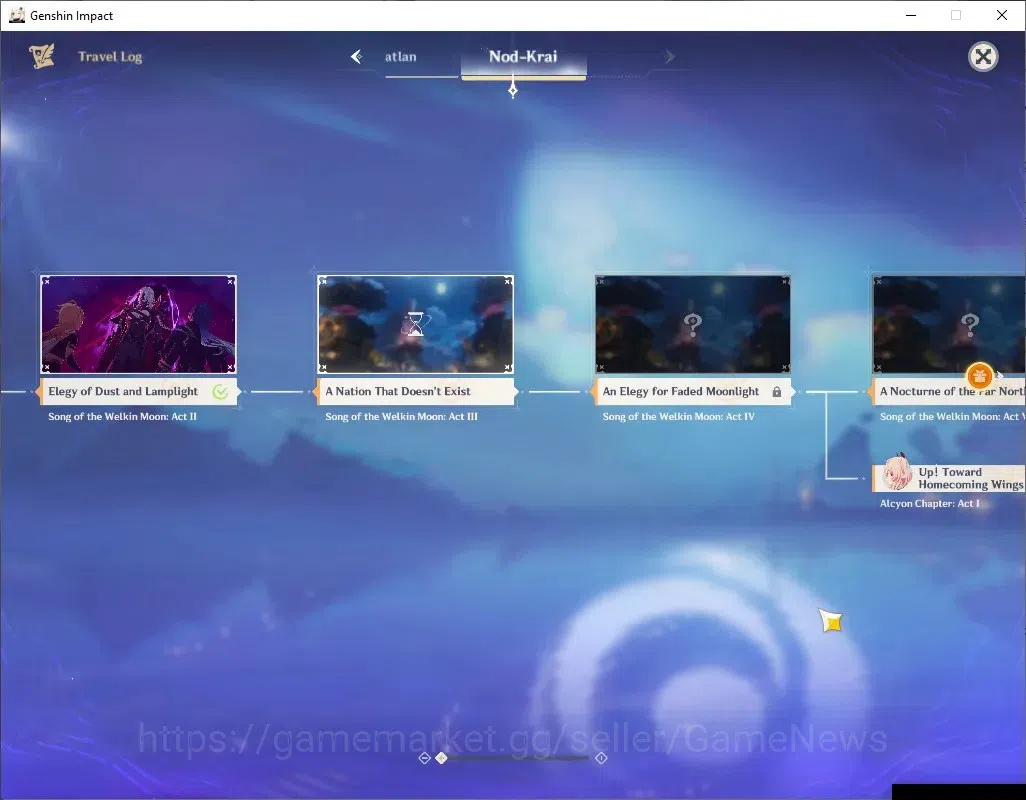Open An Elegy for Faded Moonlight thumbnail

click(x=693, y=324)
